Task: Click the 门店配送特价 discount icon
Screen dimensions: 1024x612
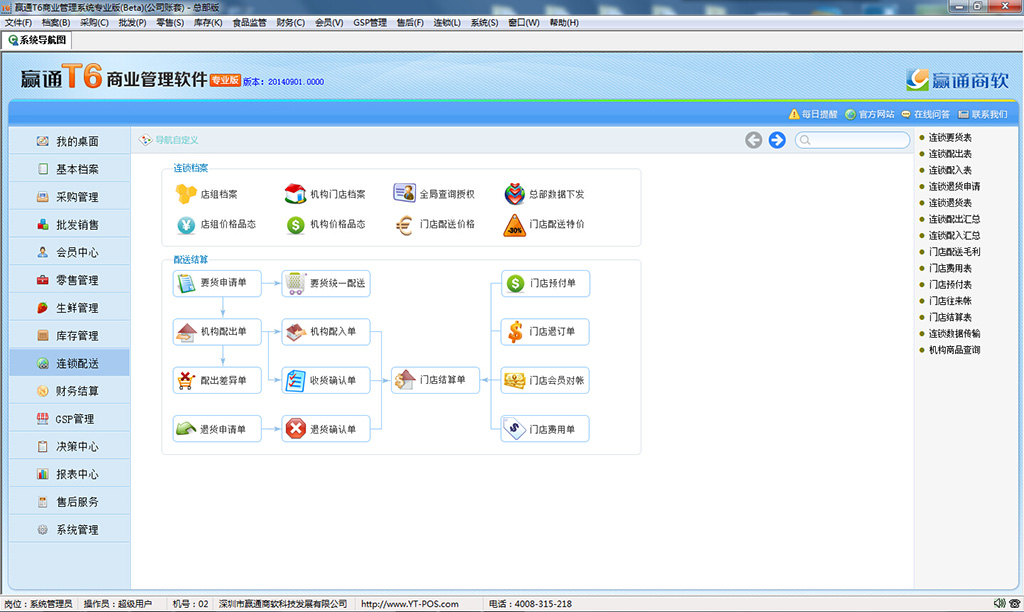Action: pos(514,225)
